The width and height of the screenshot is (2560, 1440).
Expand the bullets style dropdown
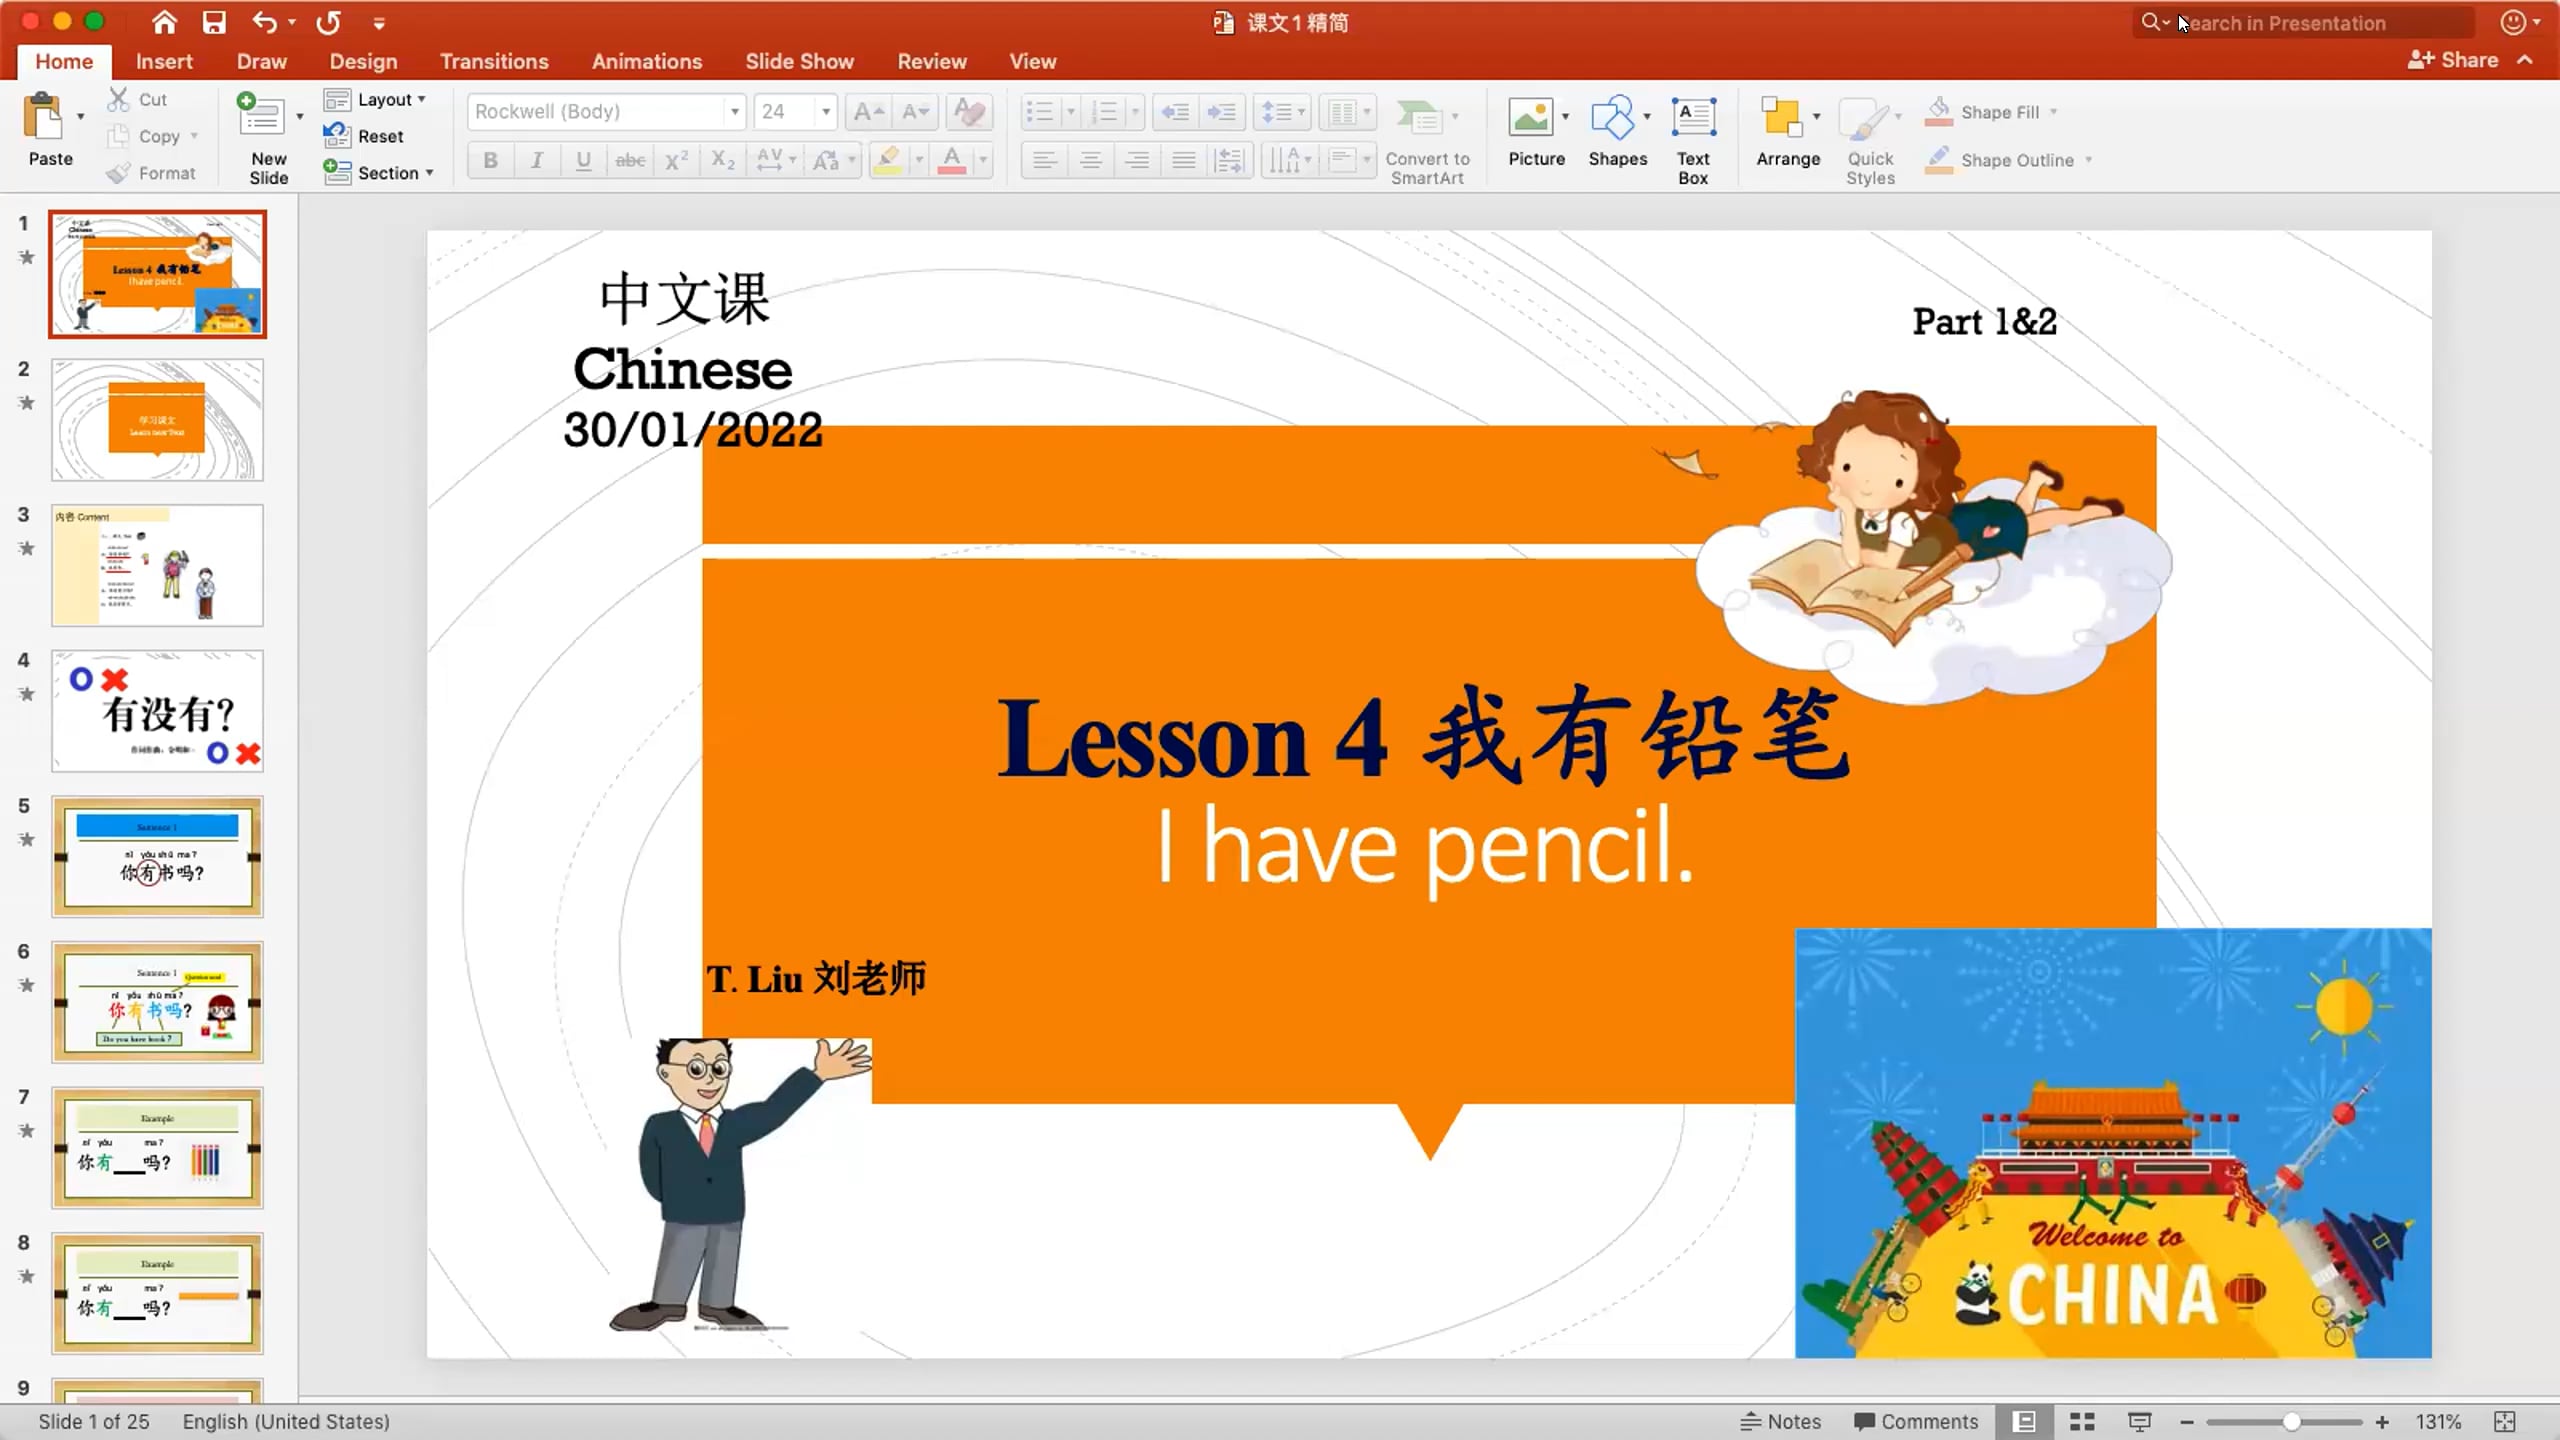[1071, 112]
